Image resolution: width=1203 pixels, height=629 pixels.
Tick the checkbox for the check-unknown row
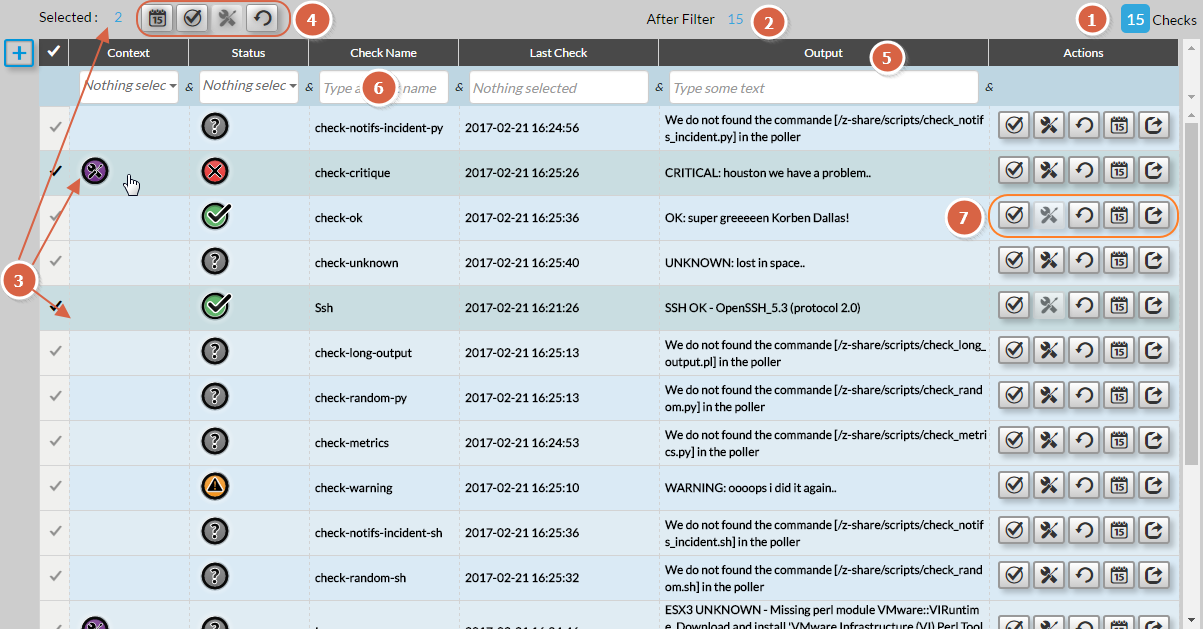55,262
